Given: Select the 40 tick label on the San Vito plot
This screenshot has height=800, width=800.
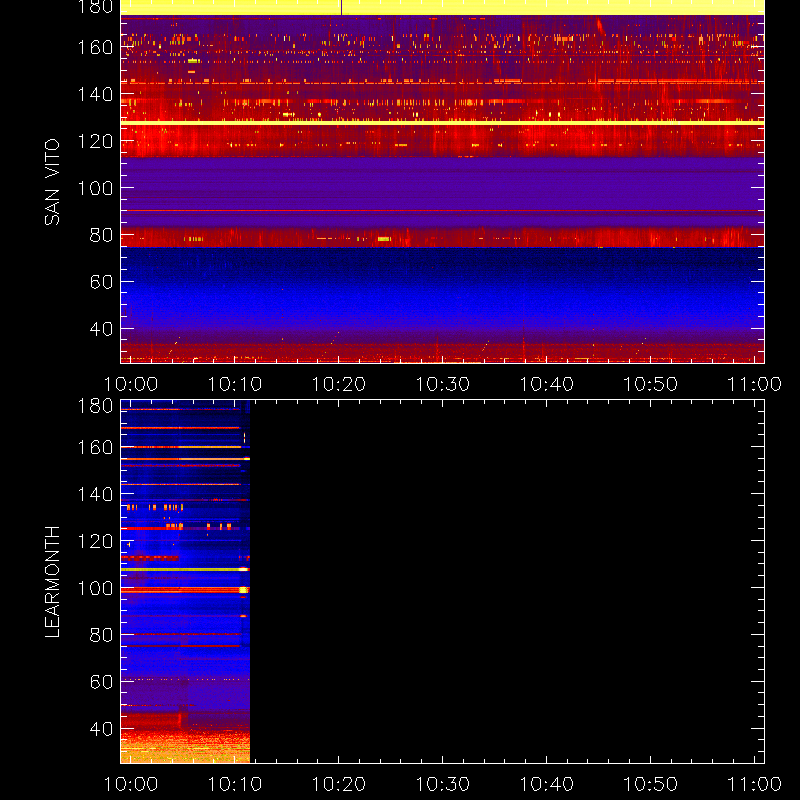Looking at the screenshot, I should 101,329.
